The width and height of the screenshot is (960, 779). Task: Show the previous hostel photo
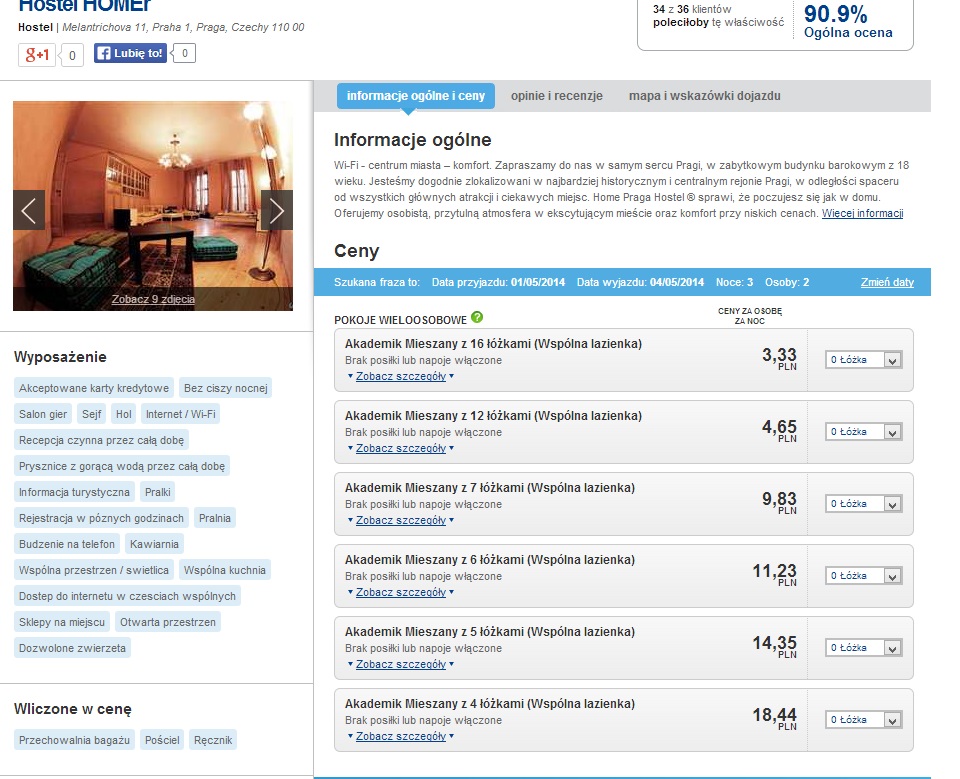(29, 210)
